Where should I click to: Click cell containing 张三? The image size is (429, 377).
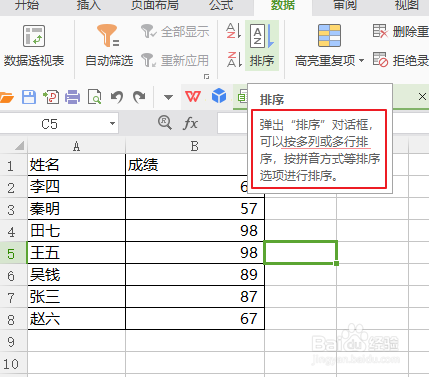[x=77, y=297]
